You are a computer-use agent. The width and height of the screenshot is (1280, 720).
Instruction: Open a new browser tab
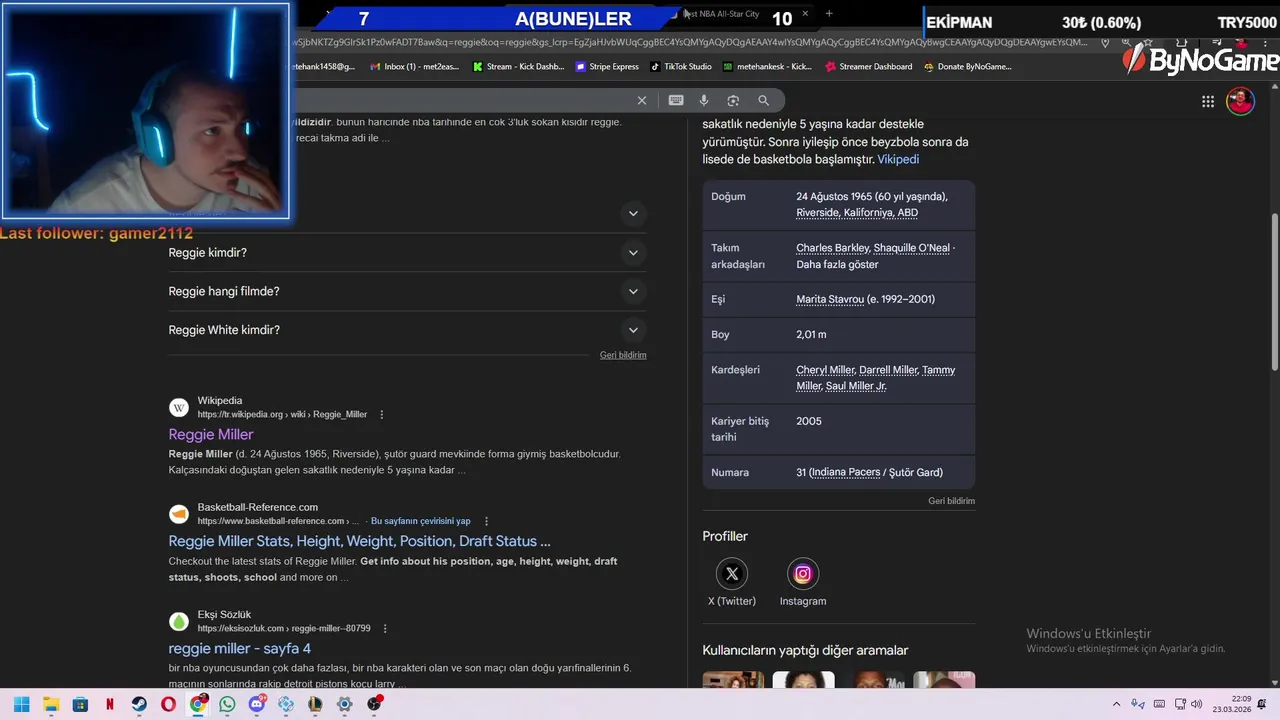pyautogui.click(x=829, y=14)
